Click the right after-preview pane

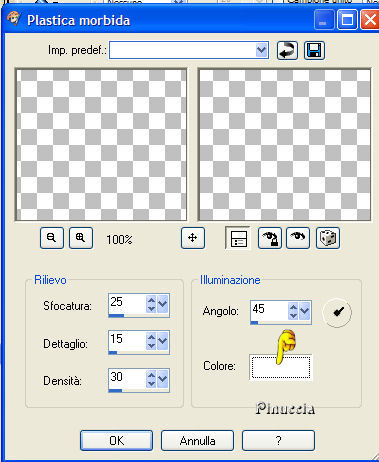tap(284, 144)
